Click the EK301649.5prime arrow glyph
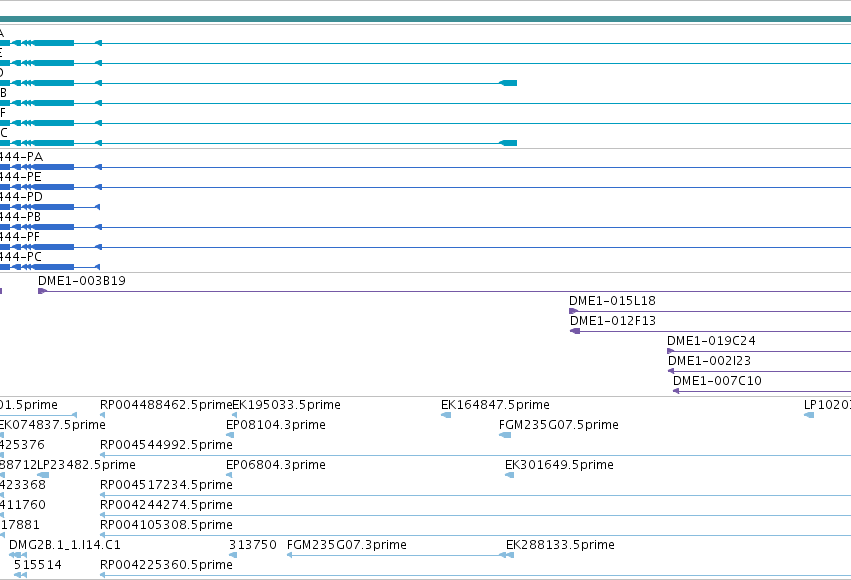The height and width of the screenshot is (580, 851). coord(510,475)
